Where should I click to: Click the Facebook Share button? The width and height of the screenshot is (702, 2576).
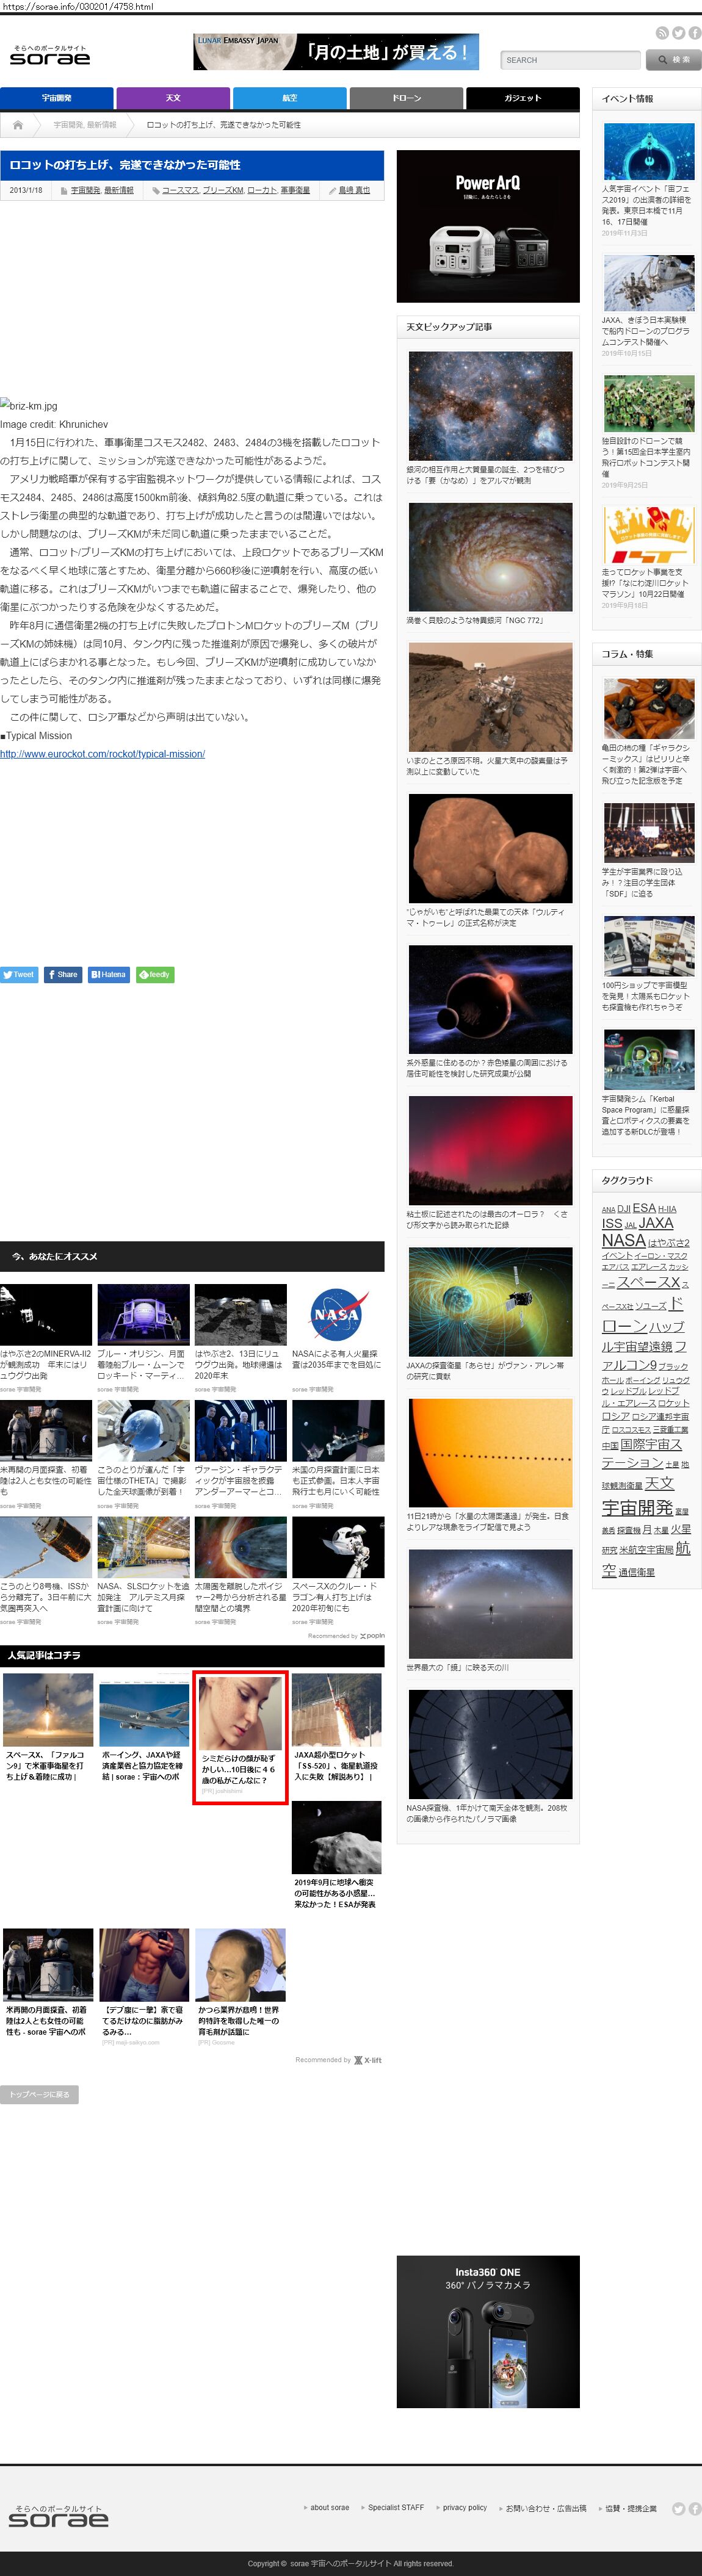pos(62,974)
